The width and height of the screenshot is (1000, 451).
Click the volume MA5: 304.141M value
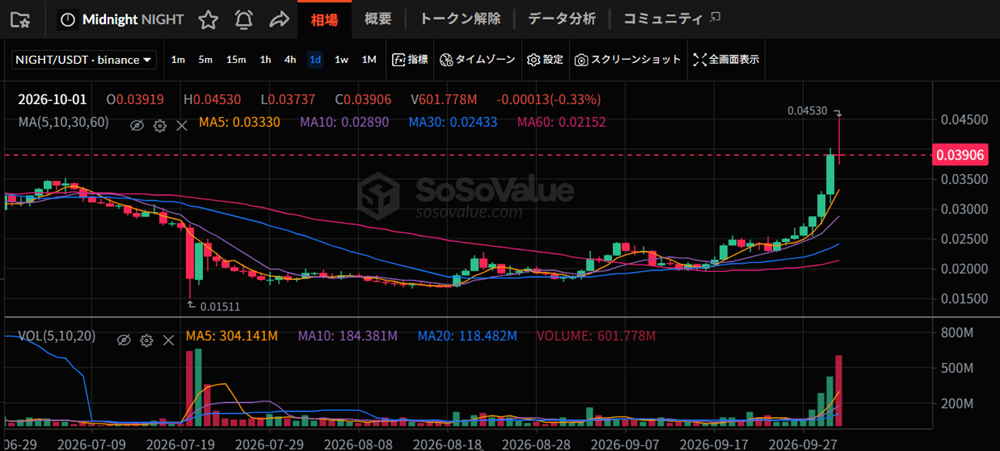coord(232,336)
